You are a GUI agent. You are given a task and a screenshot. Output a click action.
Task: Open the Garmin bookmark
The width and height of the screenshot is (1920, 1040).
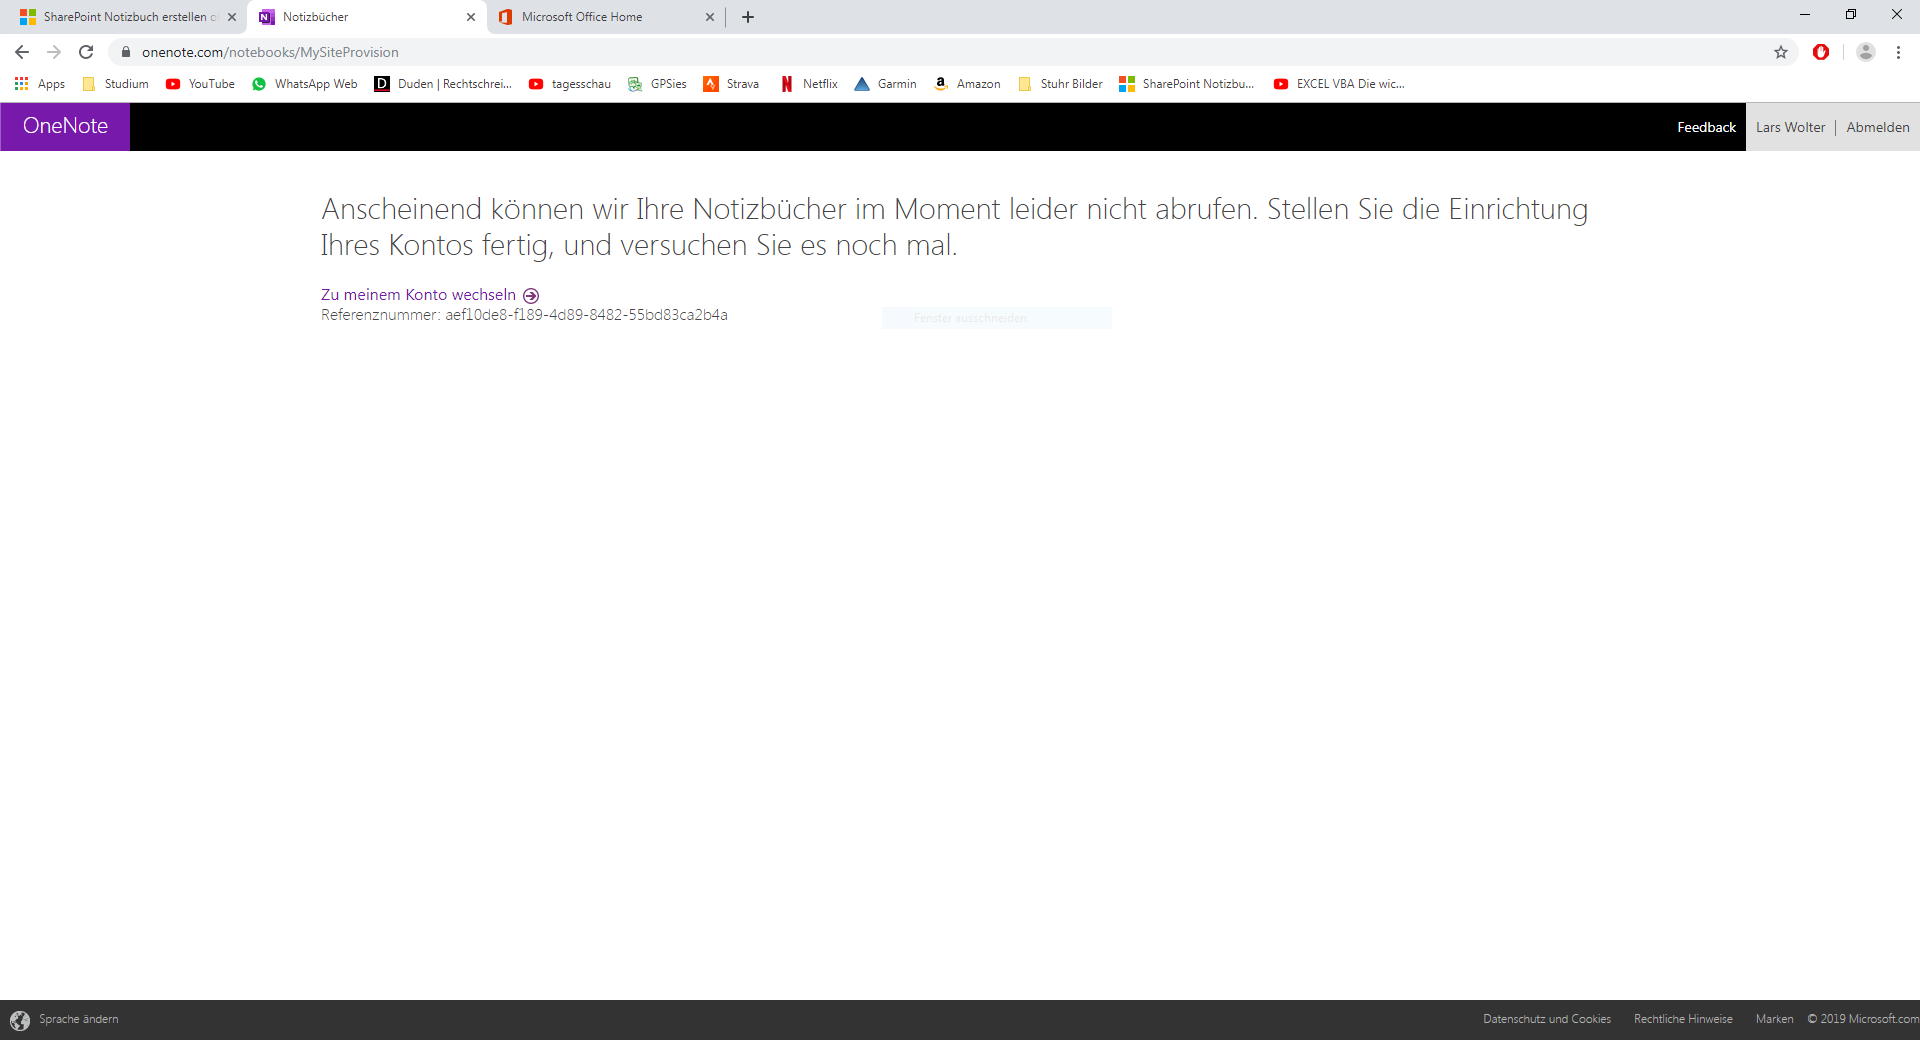[x=885, y=84]
